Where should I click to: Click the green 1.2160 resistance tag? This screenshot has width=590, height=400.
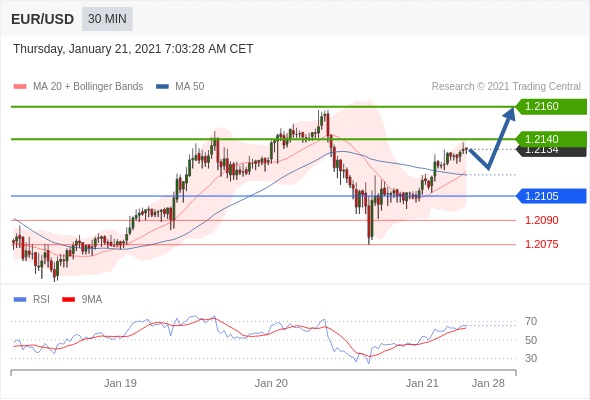pyautogui.click(x=551, y=106)
